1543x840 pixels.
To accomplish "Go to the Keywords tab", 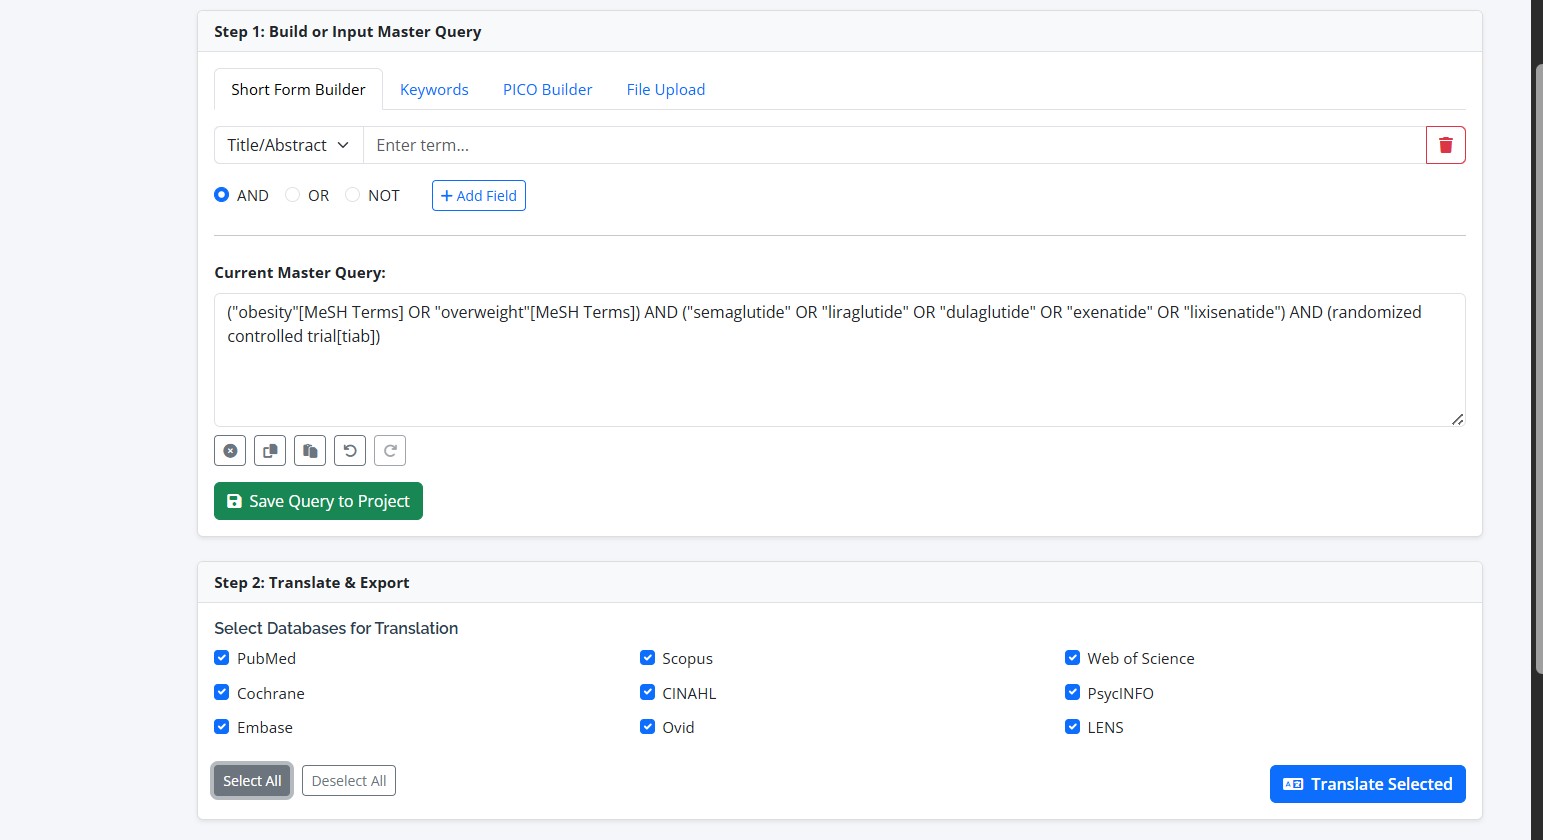I will pos(434,90).
